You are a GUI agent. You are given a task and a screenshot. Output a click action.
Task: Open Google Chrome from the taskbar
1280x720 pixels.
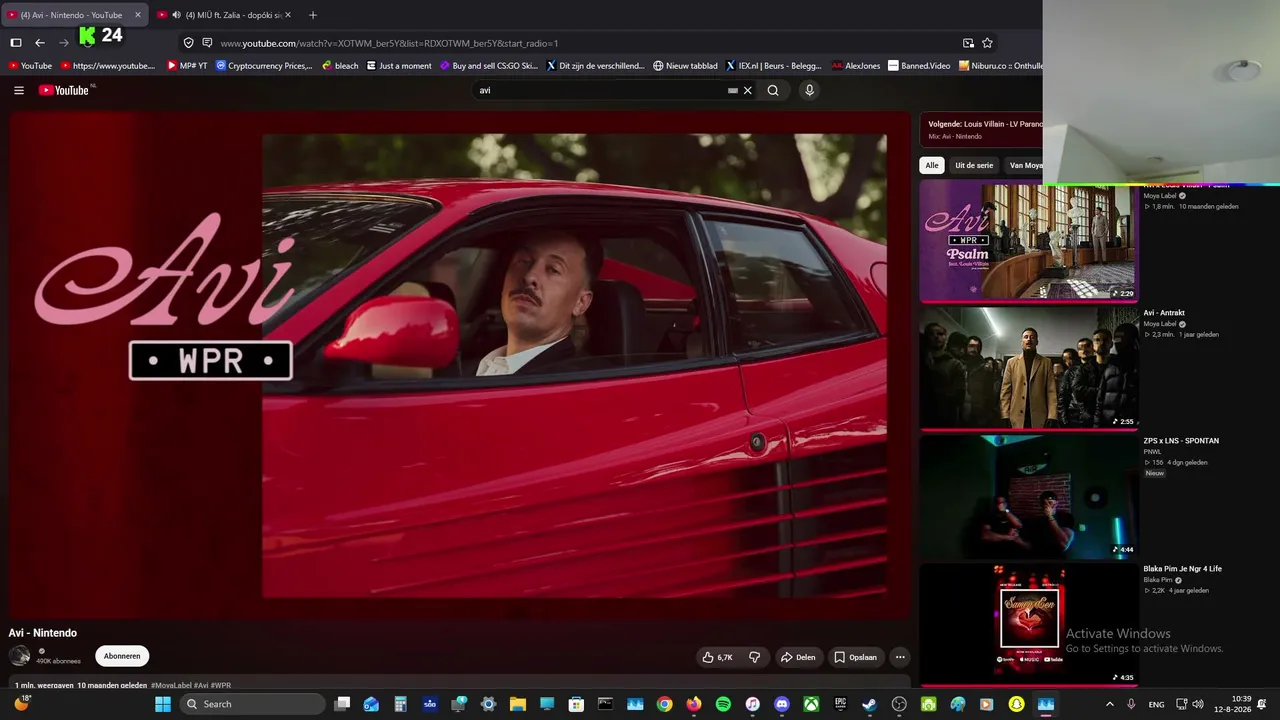coord(664,704)
